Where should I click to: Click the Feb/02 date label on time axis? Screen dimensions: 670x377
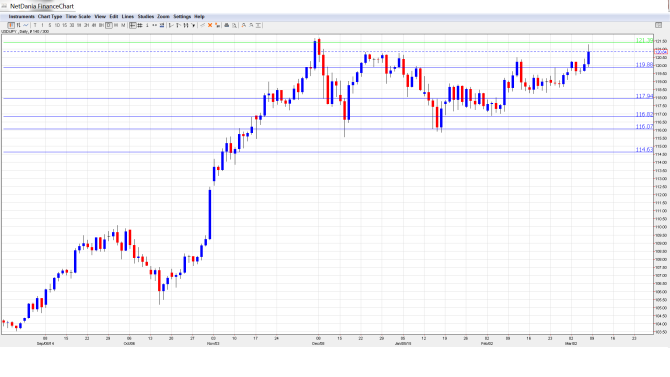[487, 343]
